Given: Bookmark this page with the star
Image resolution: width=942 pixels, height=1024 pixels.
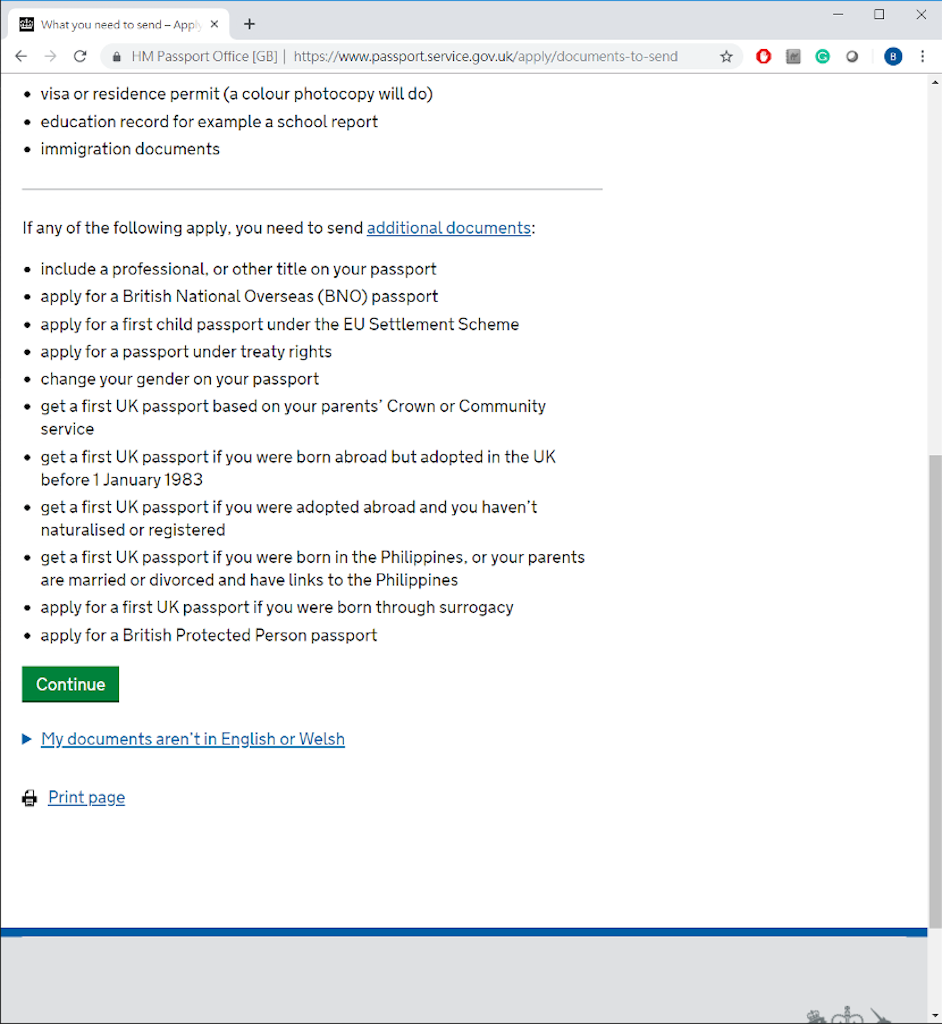Looking at the screenshot, I should (726, 57).
